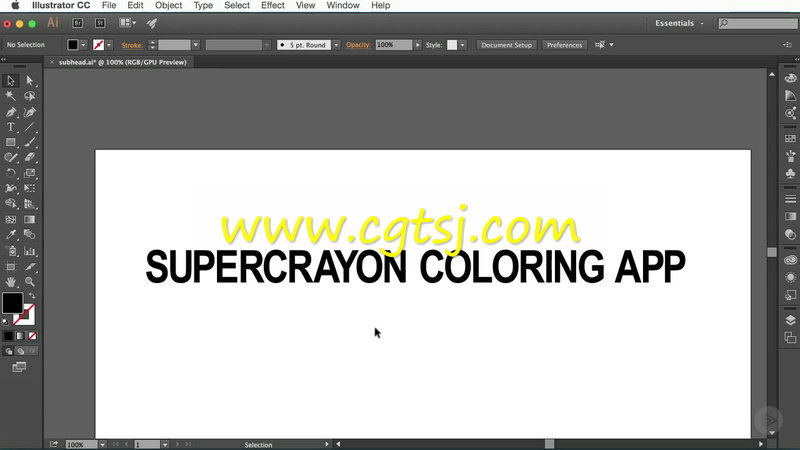Select the Selection tool arrow
800x450 pixels.
[x=11, y=81]
